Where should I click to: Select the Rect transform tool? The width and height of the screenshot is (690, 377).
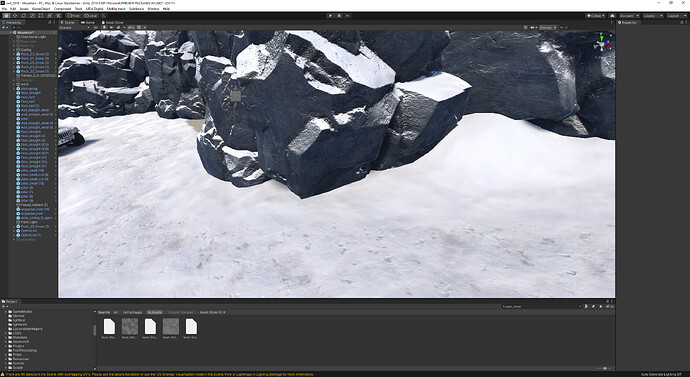(x=41, y=16)
